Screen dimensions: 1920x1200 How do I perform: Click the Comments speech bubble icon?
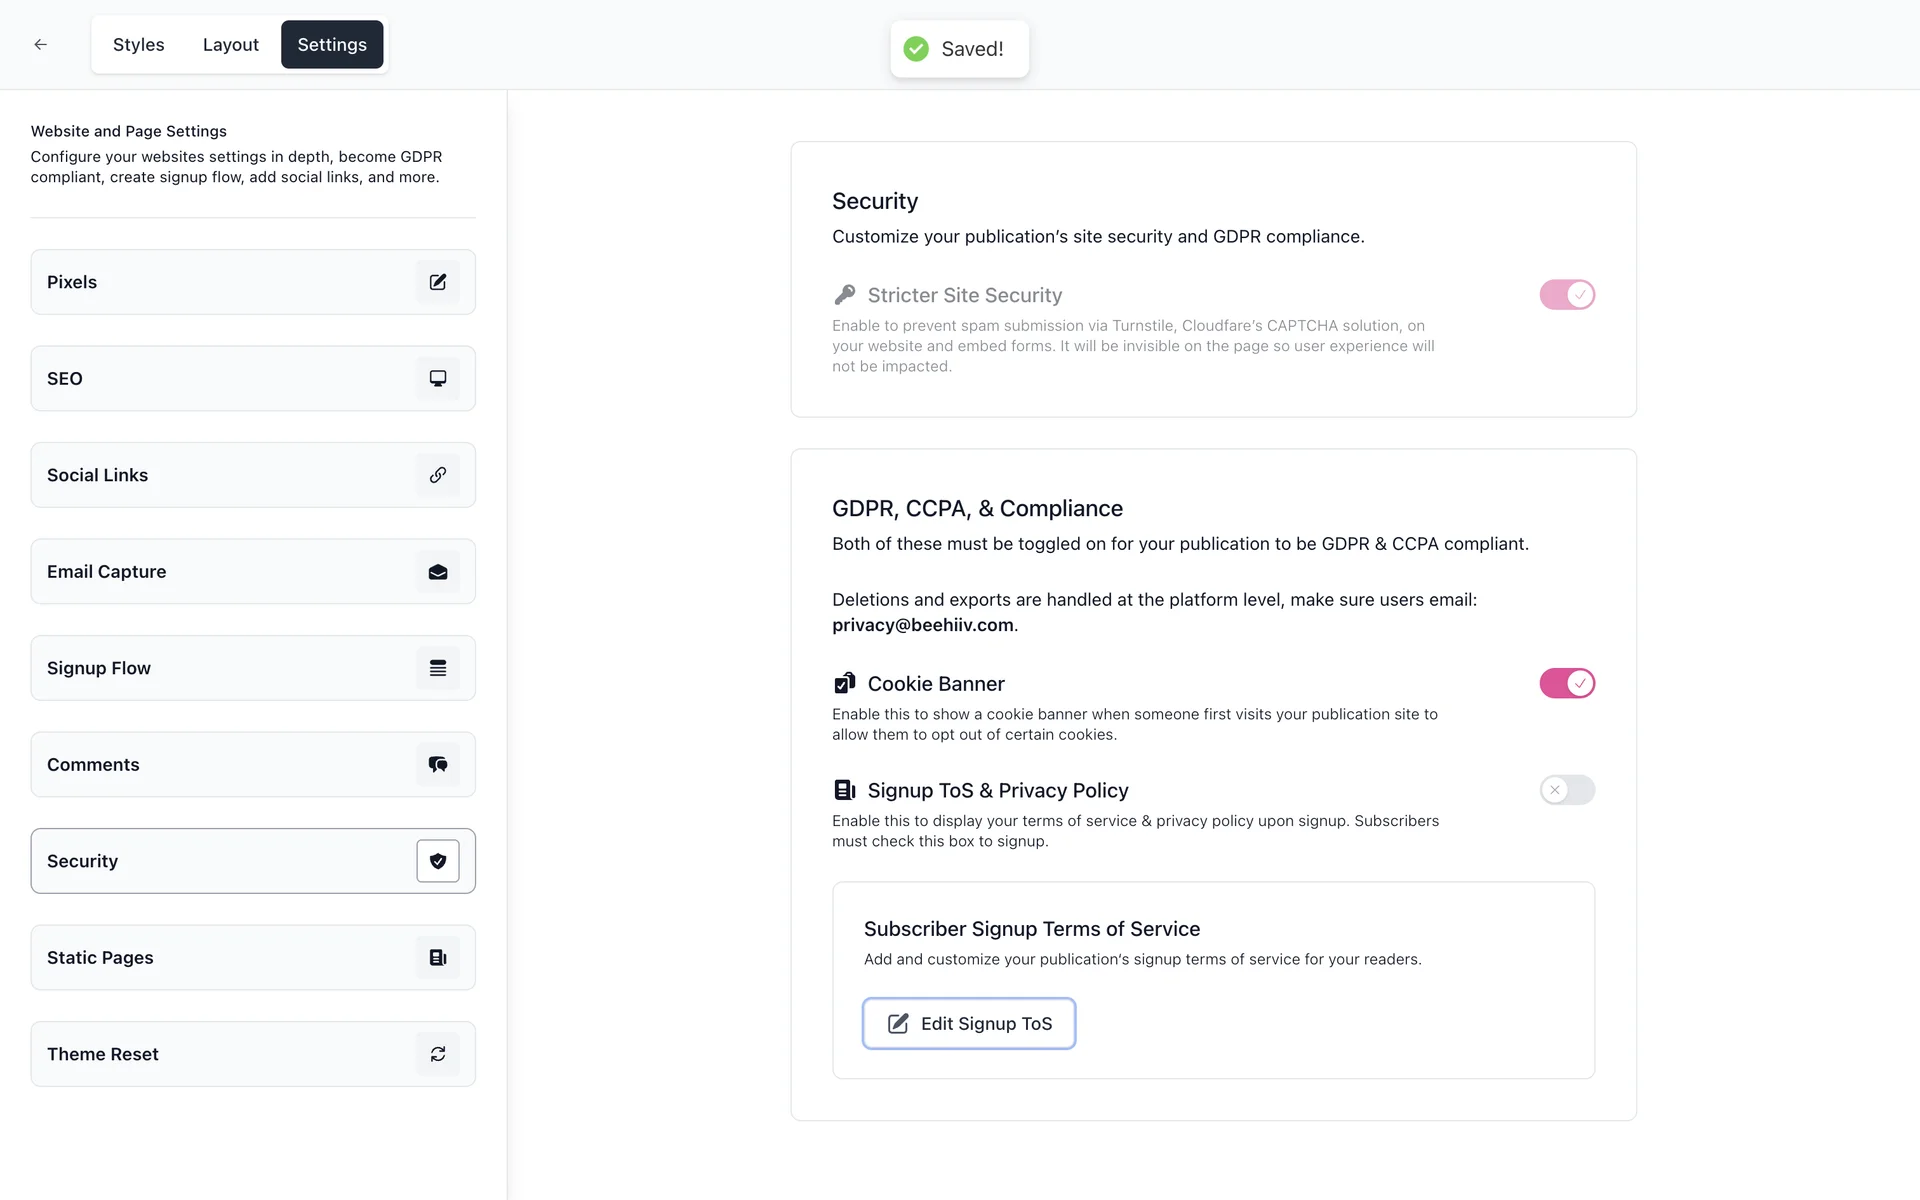pyautogui.click(x=438, y=765)
